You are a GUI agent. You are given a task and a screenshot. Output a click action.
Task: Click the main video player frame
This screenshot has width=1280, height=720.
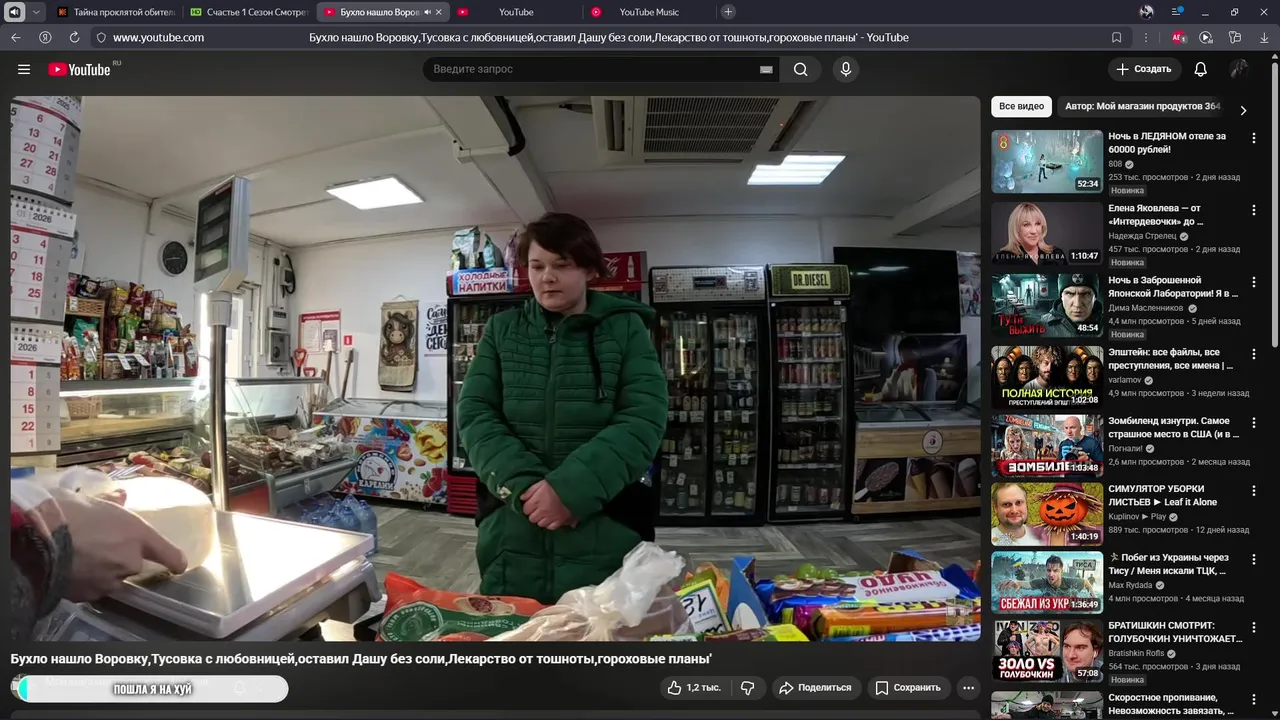495,368
